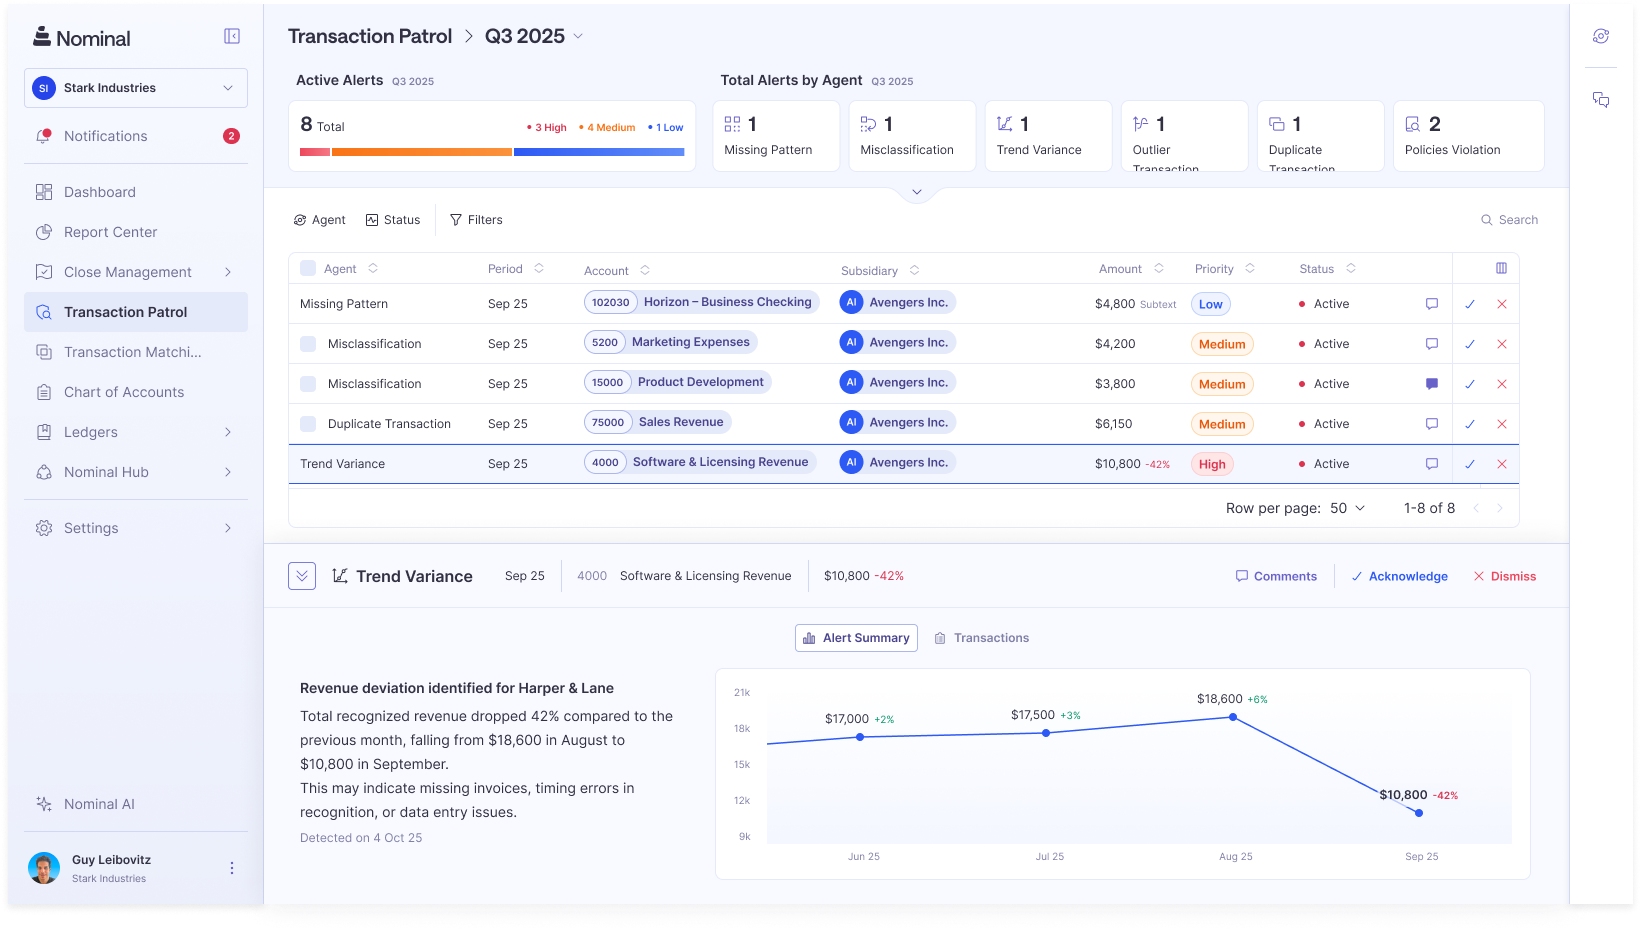Select all rows with the header checkbox
The height and width of the screenshot is (934, 1641).
[307, 268]
